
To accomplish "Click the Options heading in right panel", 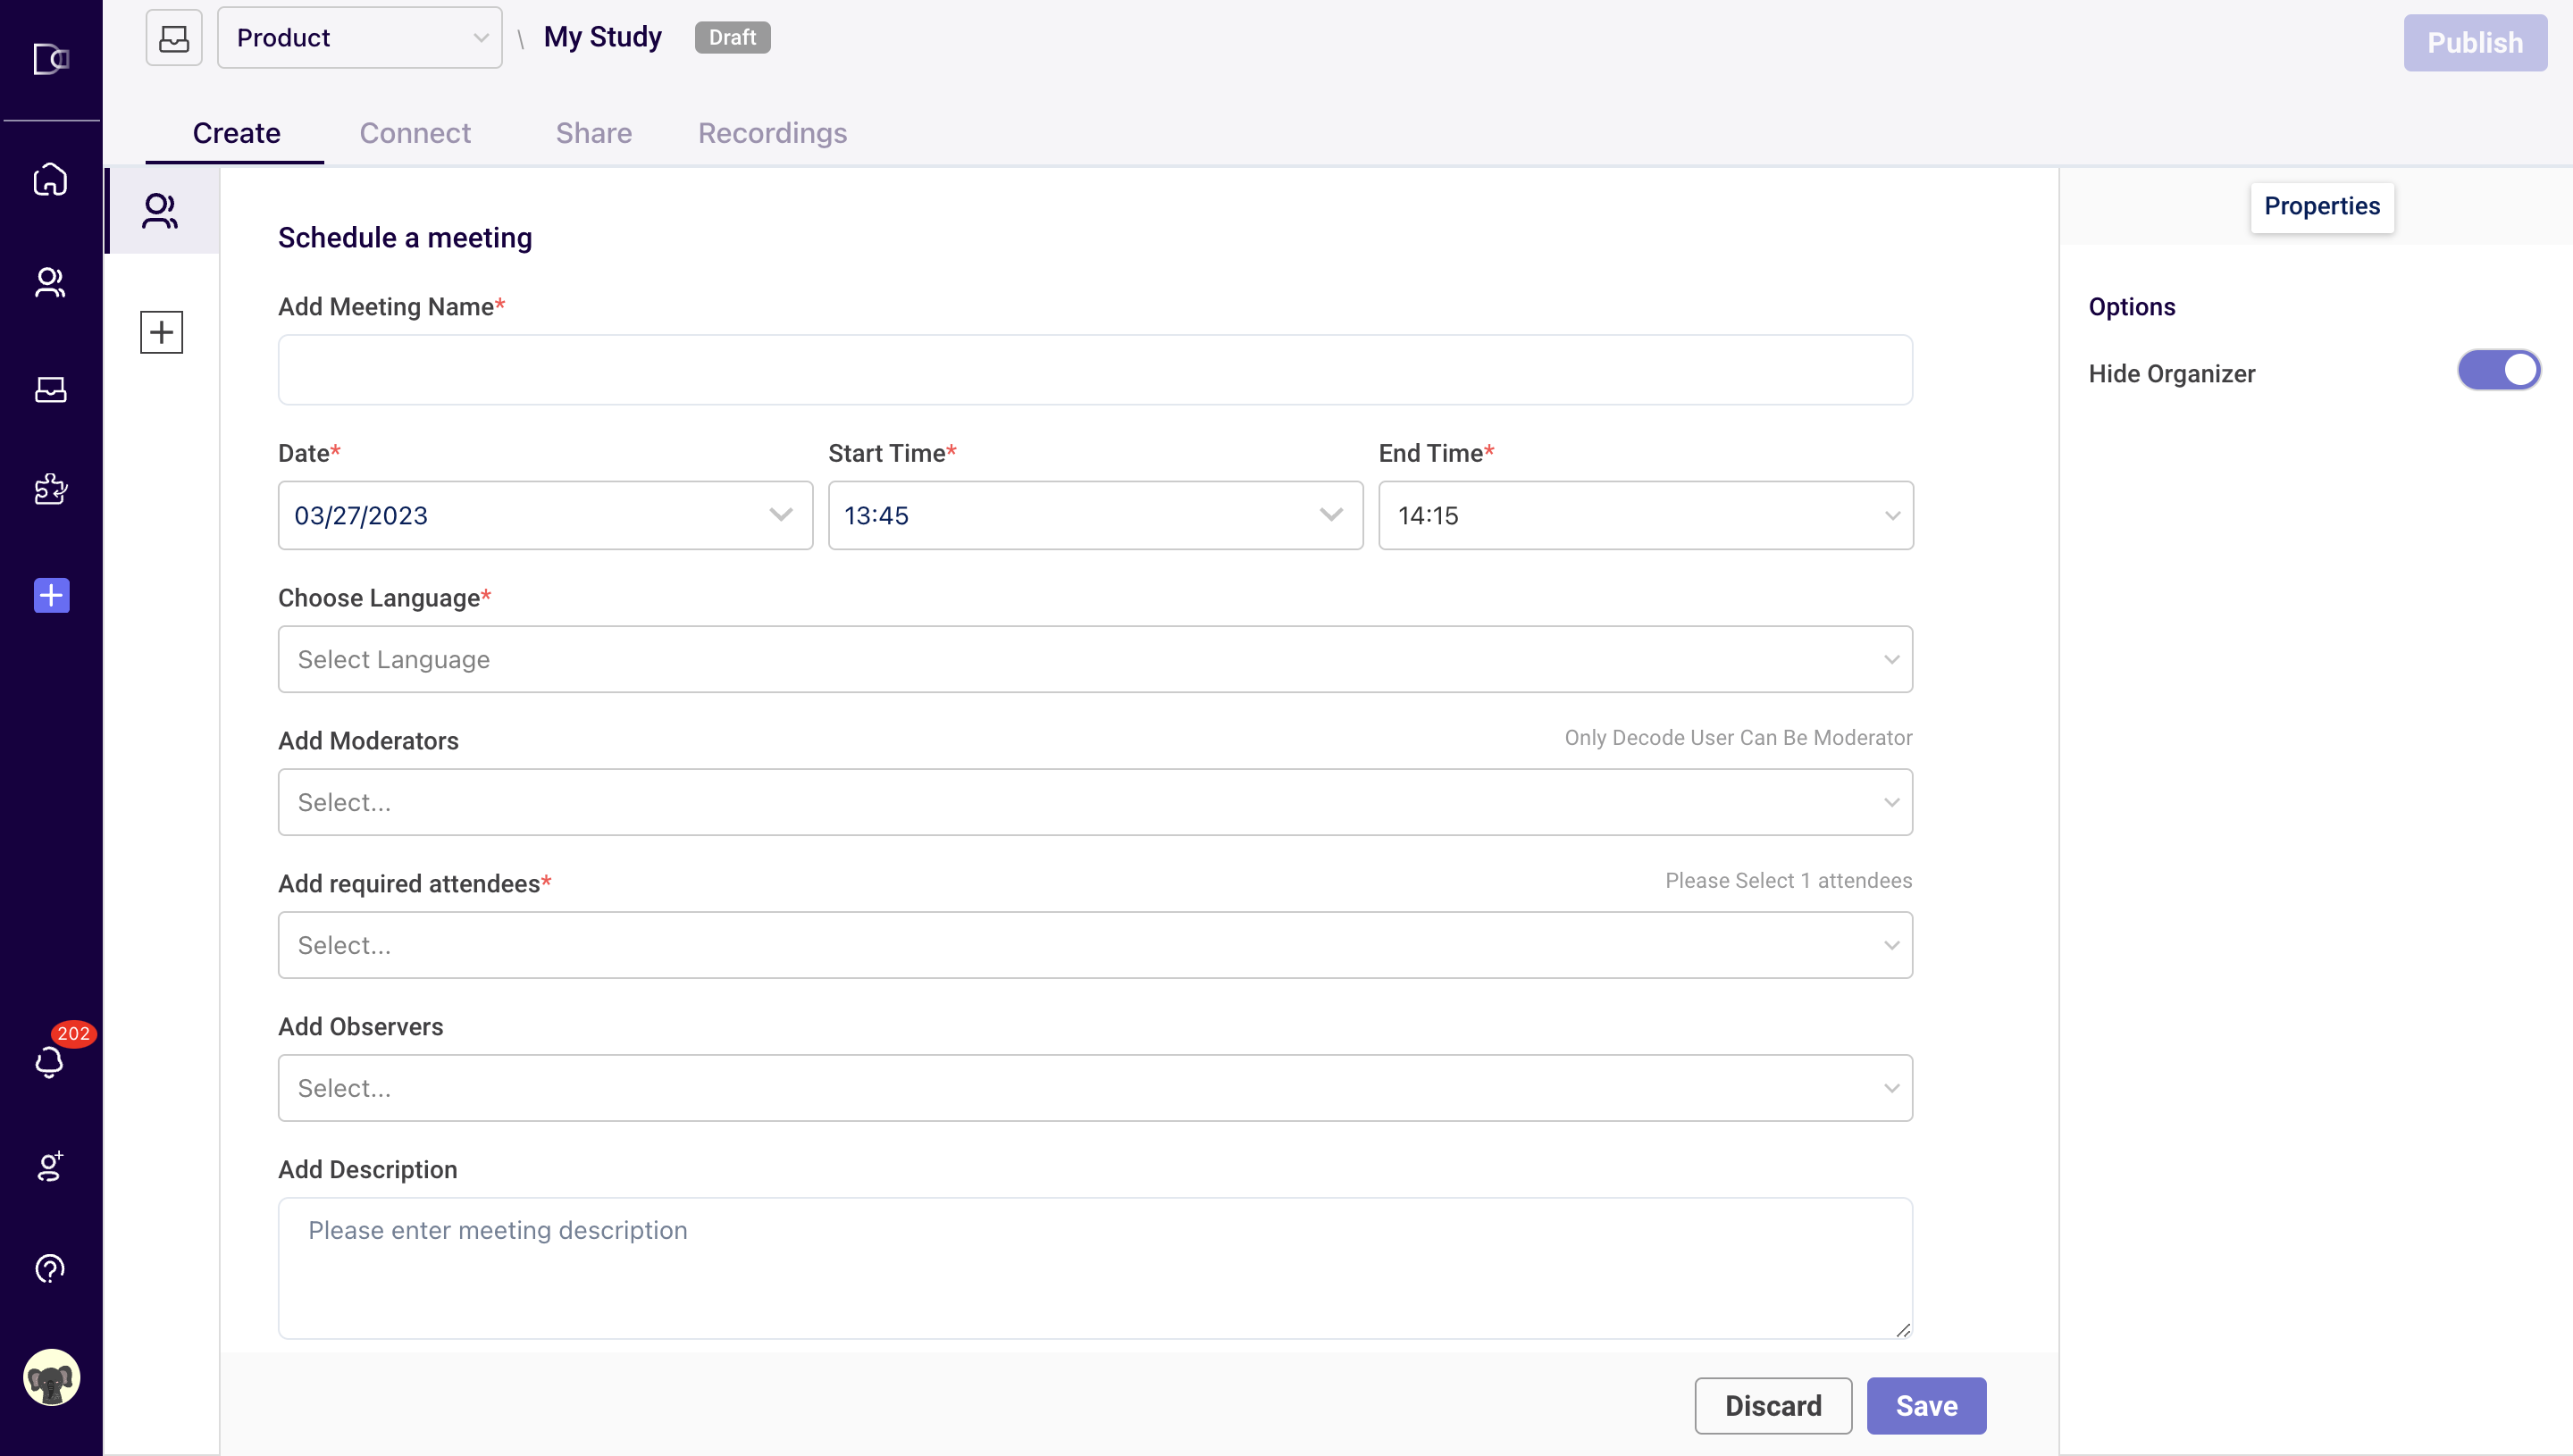I will click(x=2132, y=307).
